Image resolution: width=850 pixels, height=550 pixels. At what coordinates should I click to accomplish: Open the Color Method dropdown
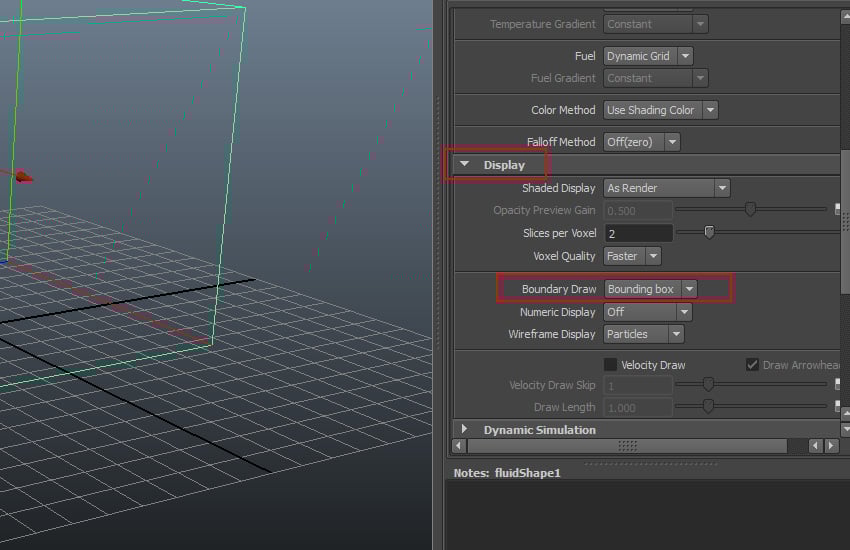click(x=660, y=110)
